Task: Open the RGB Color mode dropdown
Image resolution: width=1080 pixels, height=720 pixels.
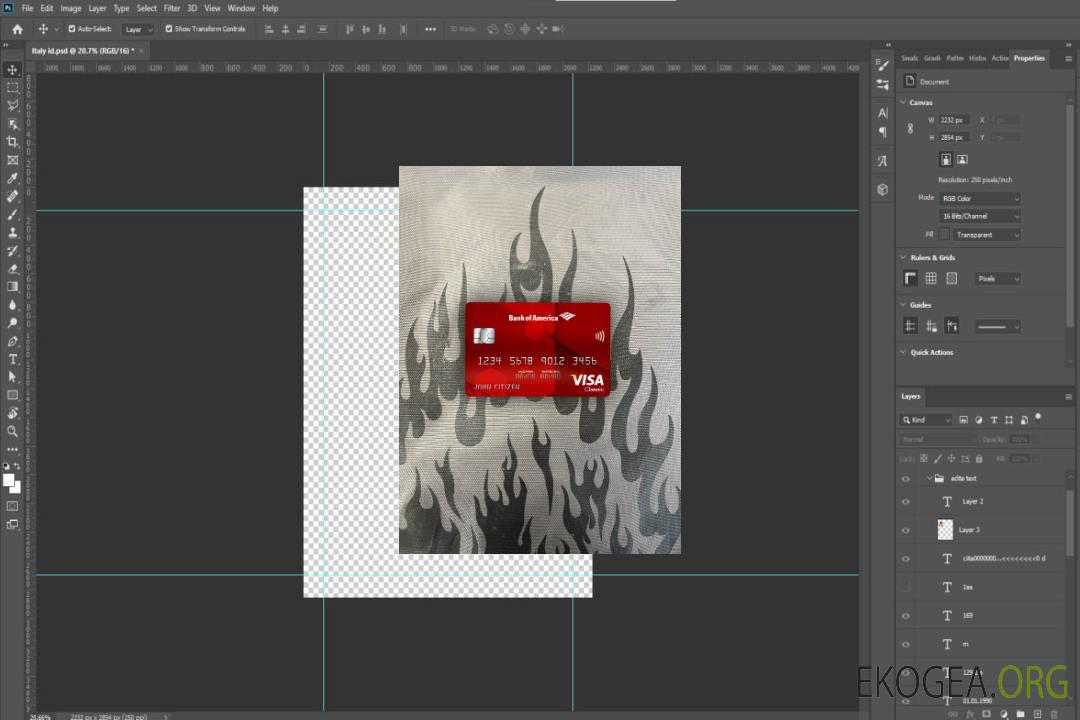Action: point(979,198)
